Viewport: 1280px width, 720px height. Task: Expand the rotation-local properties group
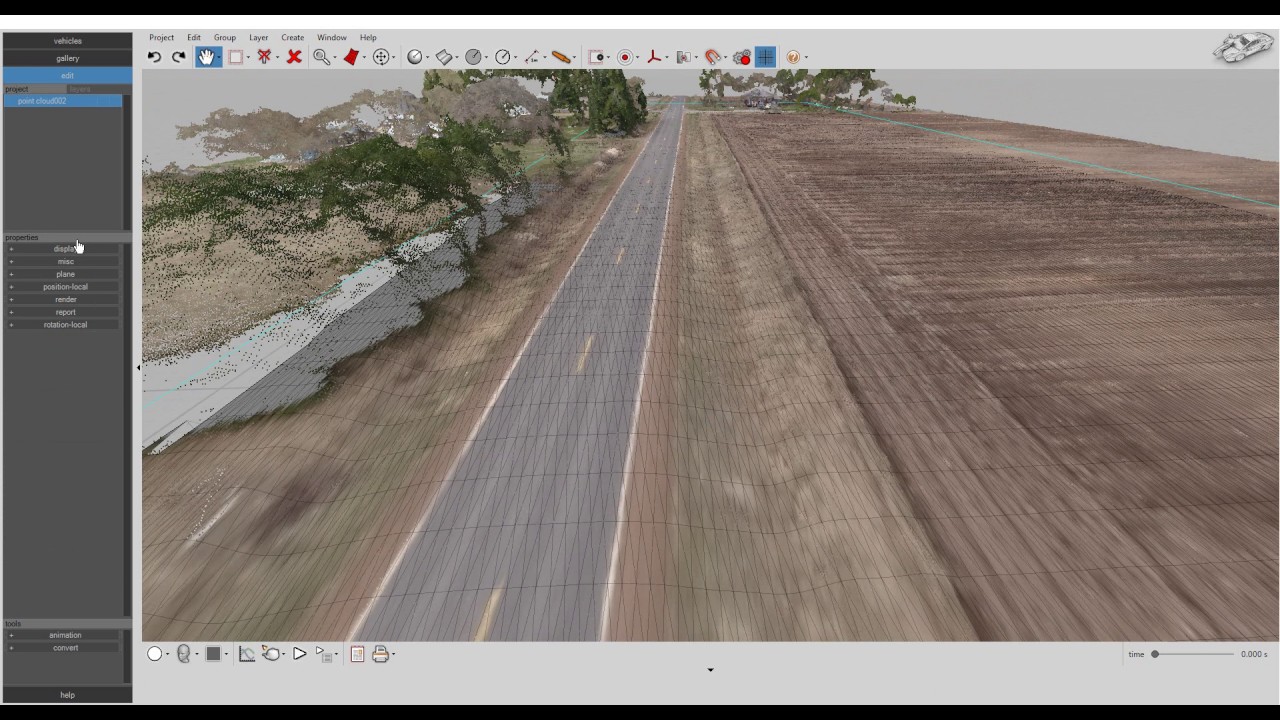(x=65, y=325)
